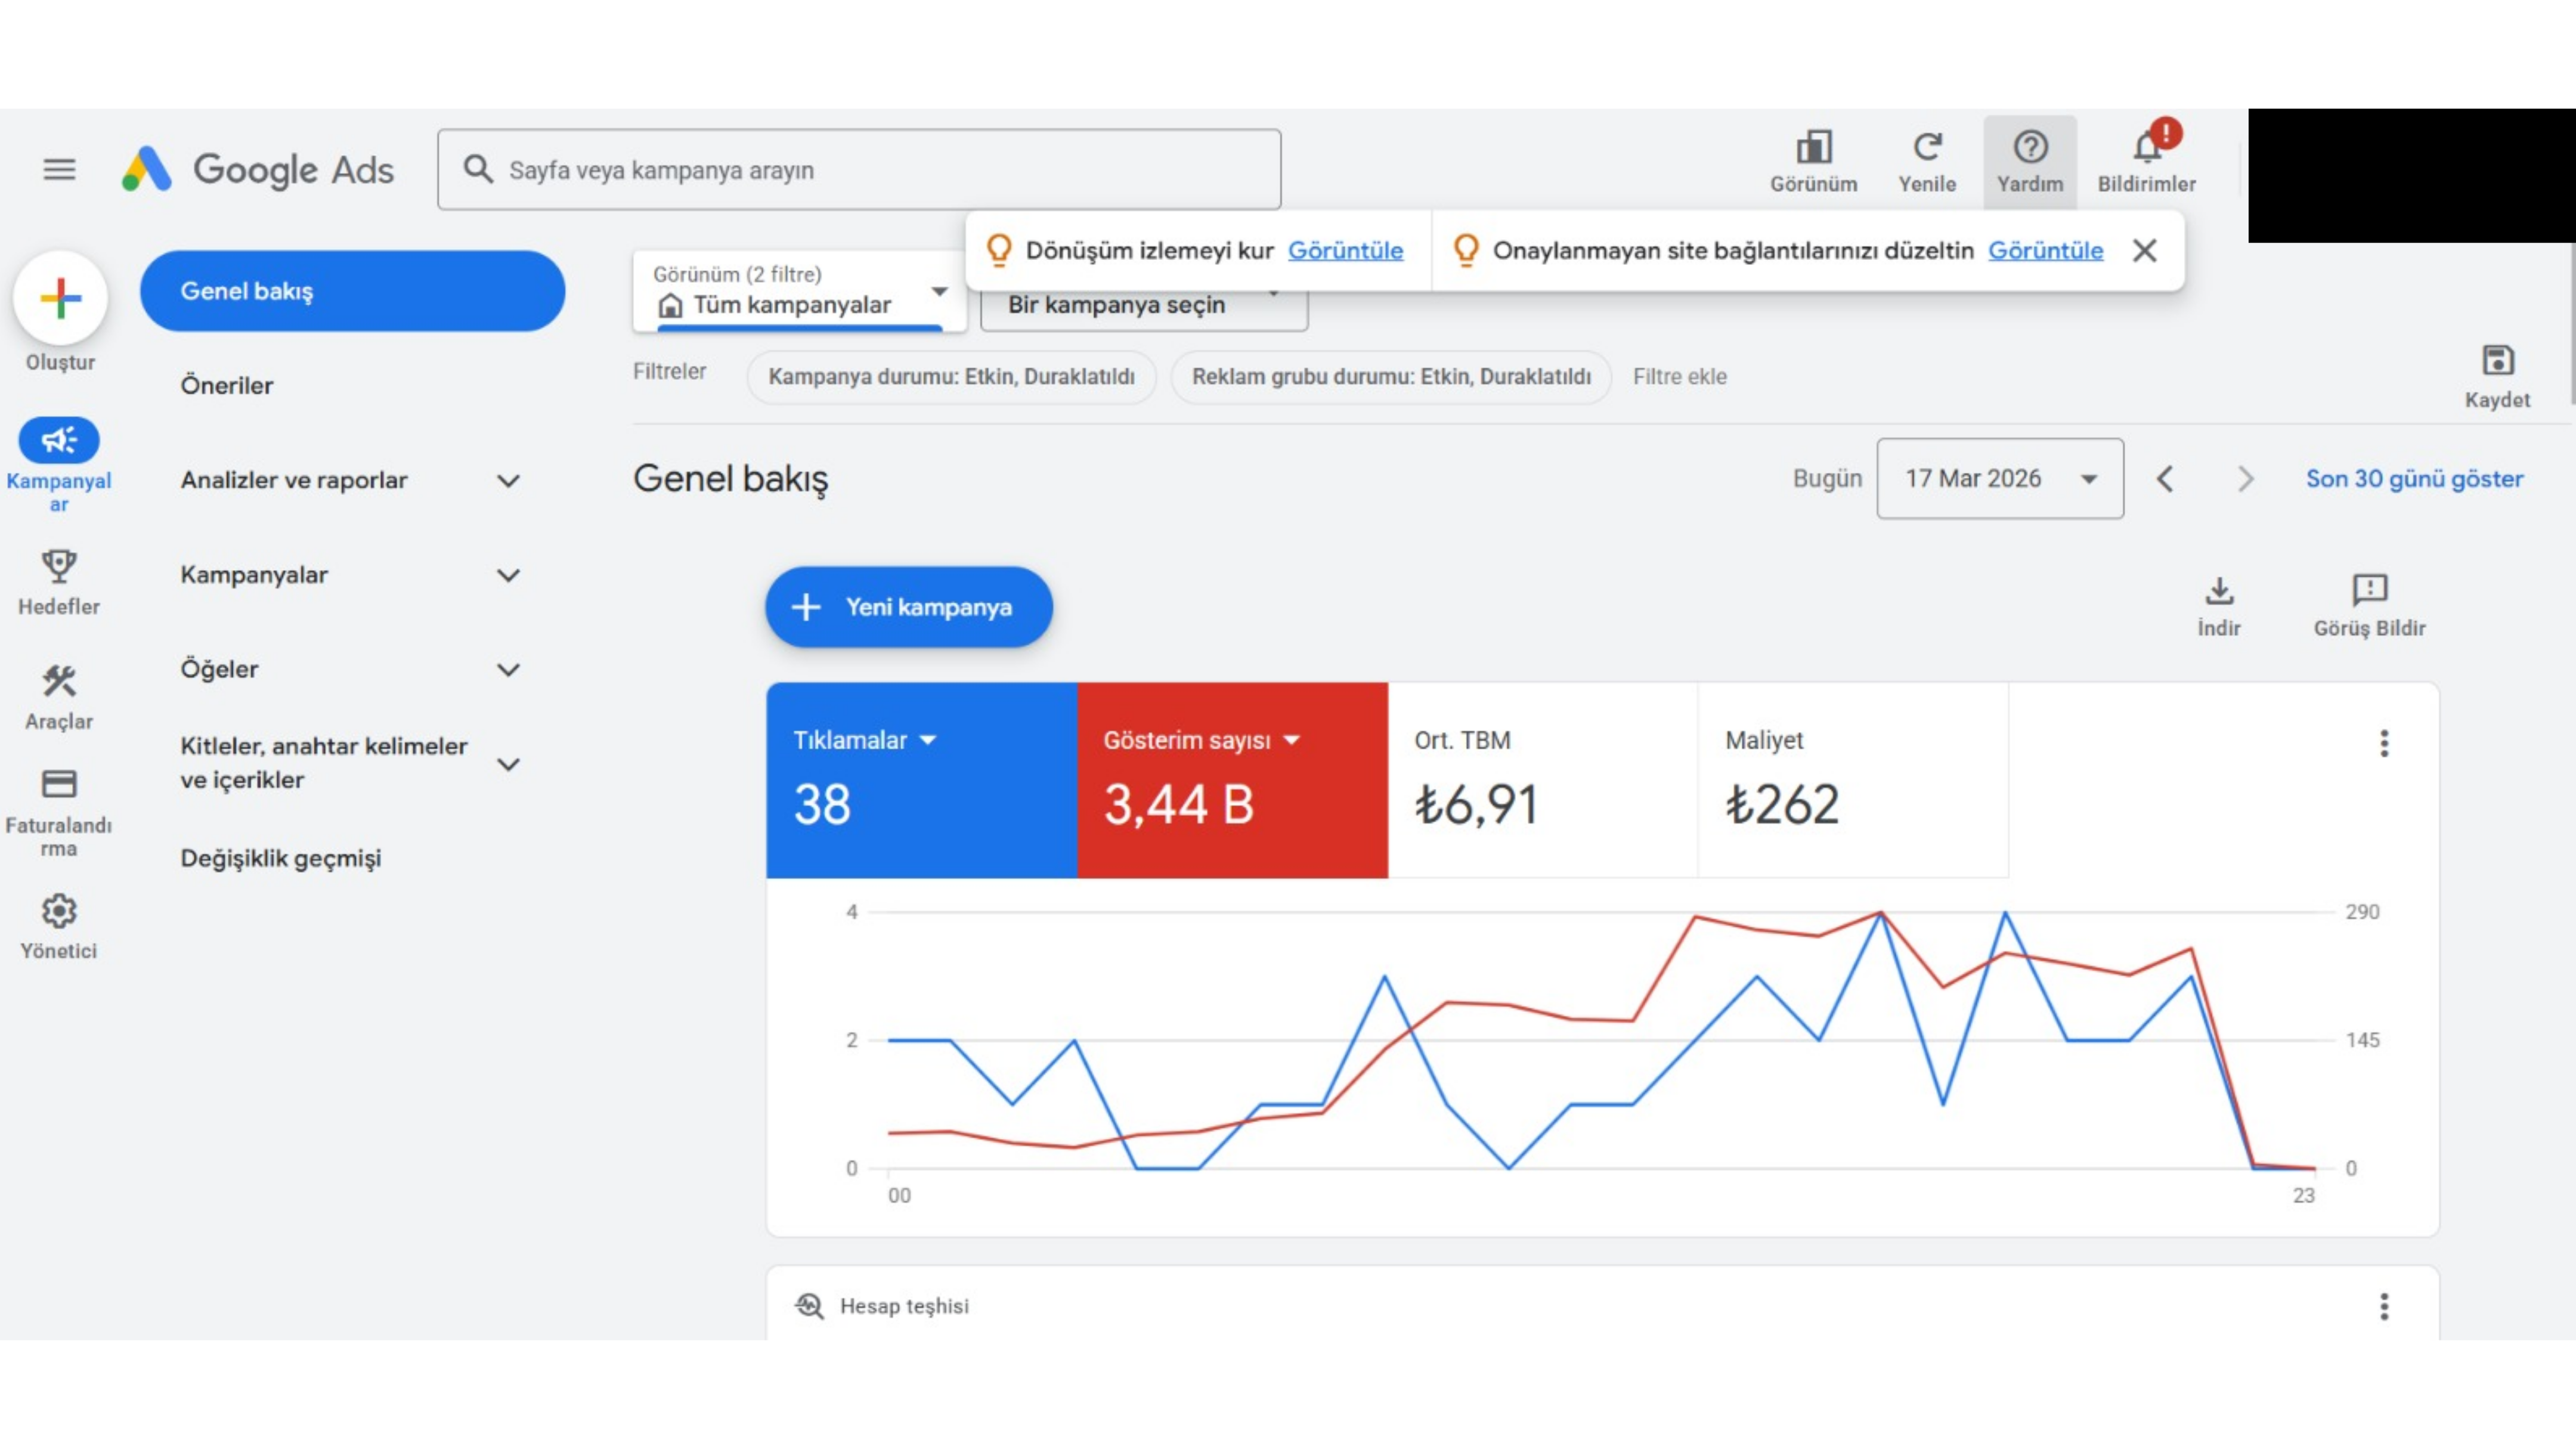Image resolution: width=2576 pixels, height=1449 pixels.
Task: Click the Genel bakış page heading
Action: [731, 479]
